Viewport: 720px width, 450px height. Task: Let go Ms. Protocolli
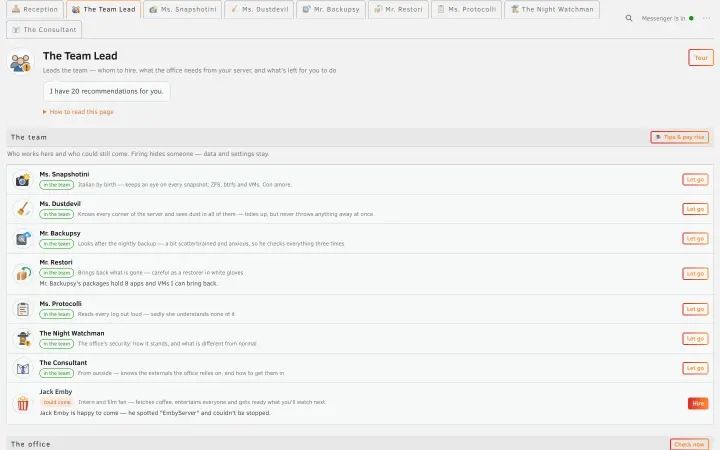coord(695,309)
